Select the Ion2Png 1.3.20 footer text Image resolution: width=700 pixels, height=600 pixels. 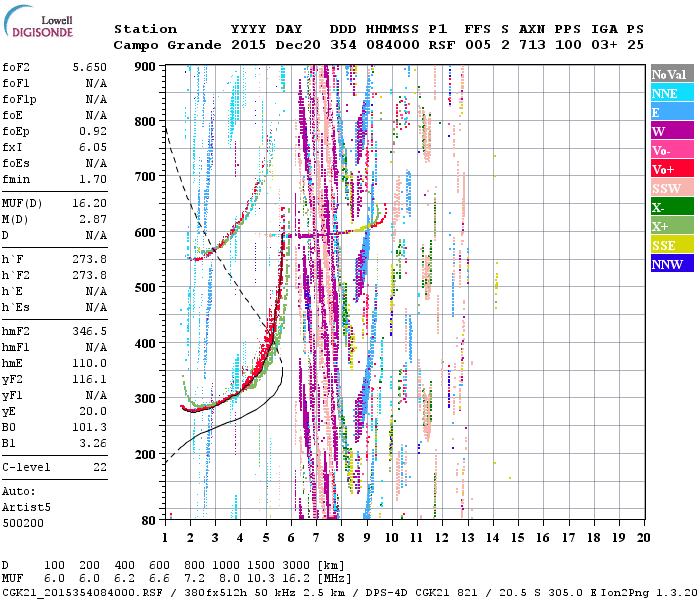click(x=650, y=592)
